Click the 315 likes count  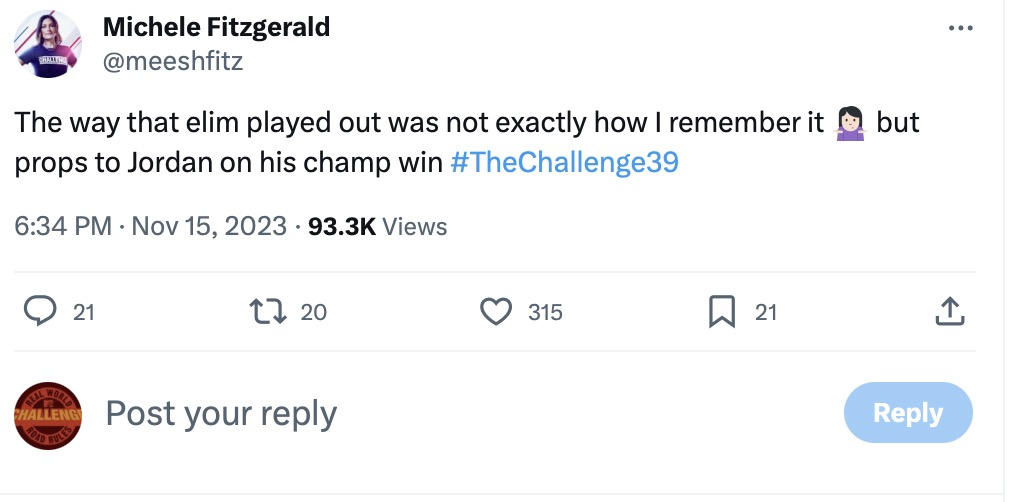545,312
